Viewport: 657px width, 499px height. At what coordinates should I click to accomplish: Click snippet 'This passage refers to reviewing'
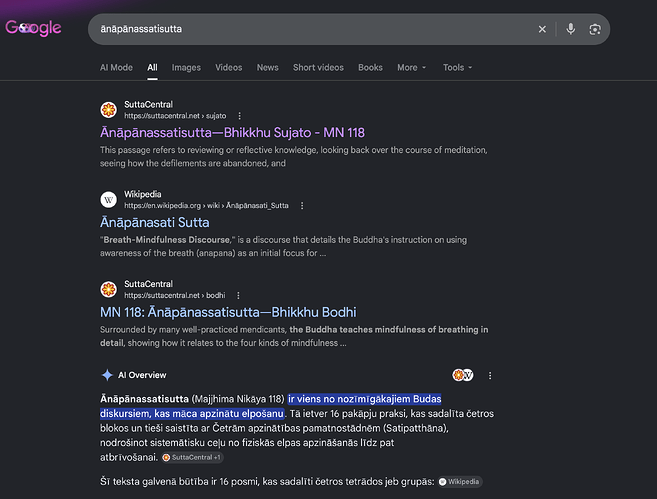[x=167, y=150]
